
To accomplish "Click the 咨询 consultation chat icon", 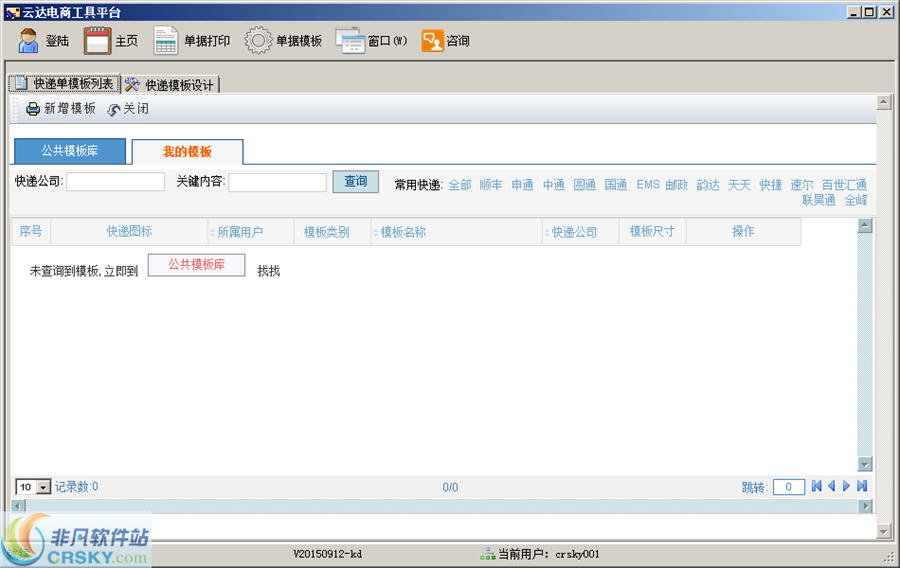I will click(432, 41).
